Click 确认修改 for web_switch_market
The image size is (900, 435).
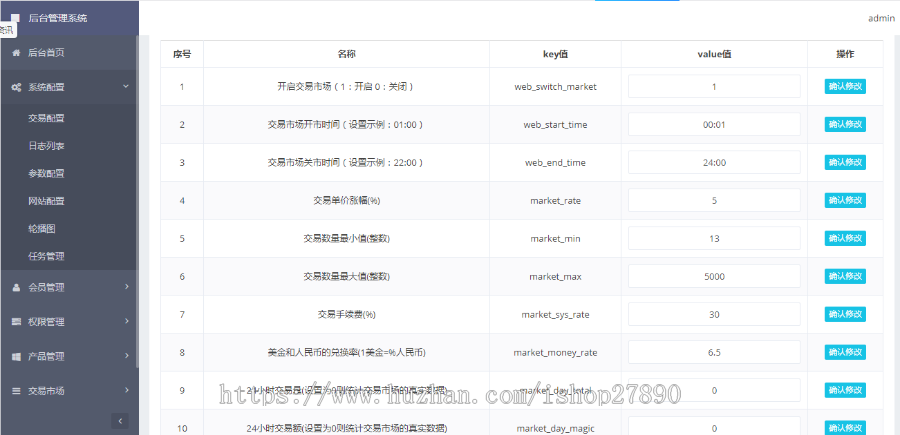click(845, 87)
